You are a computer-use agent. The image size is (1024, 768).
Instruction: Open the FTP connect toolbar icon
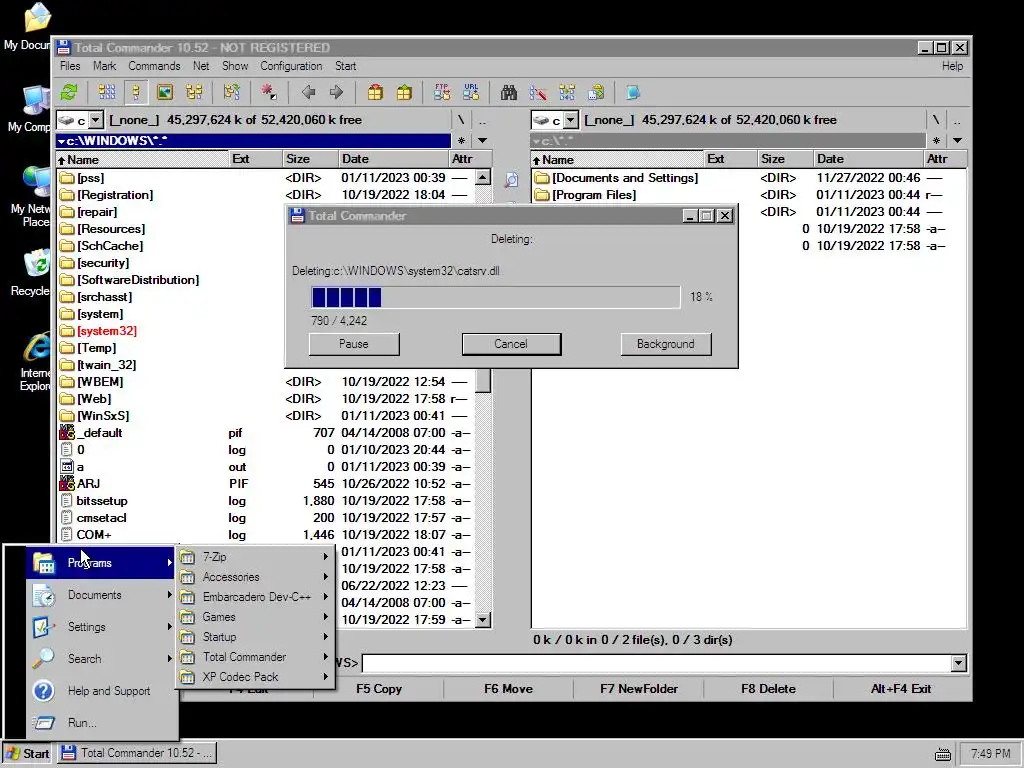(442, 93)
